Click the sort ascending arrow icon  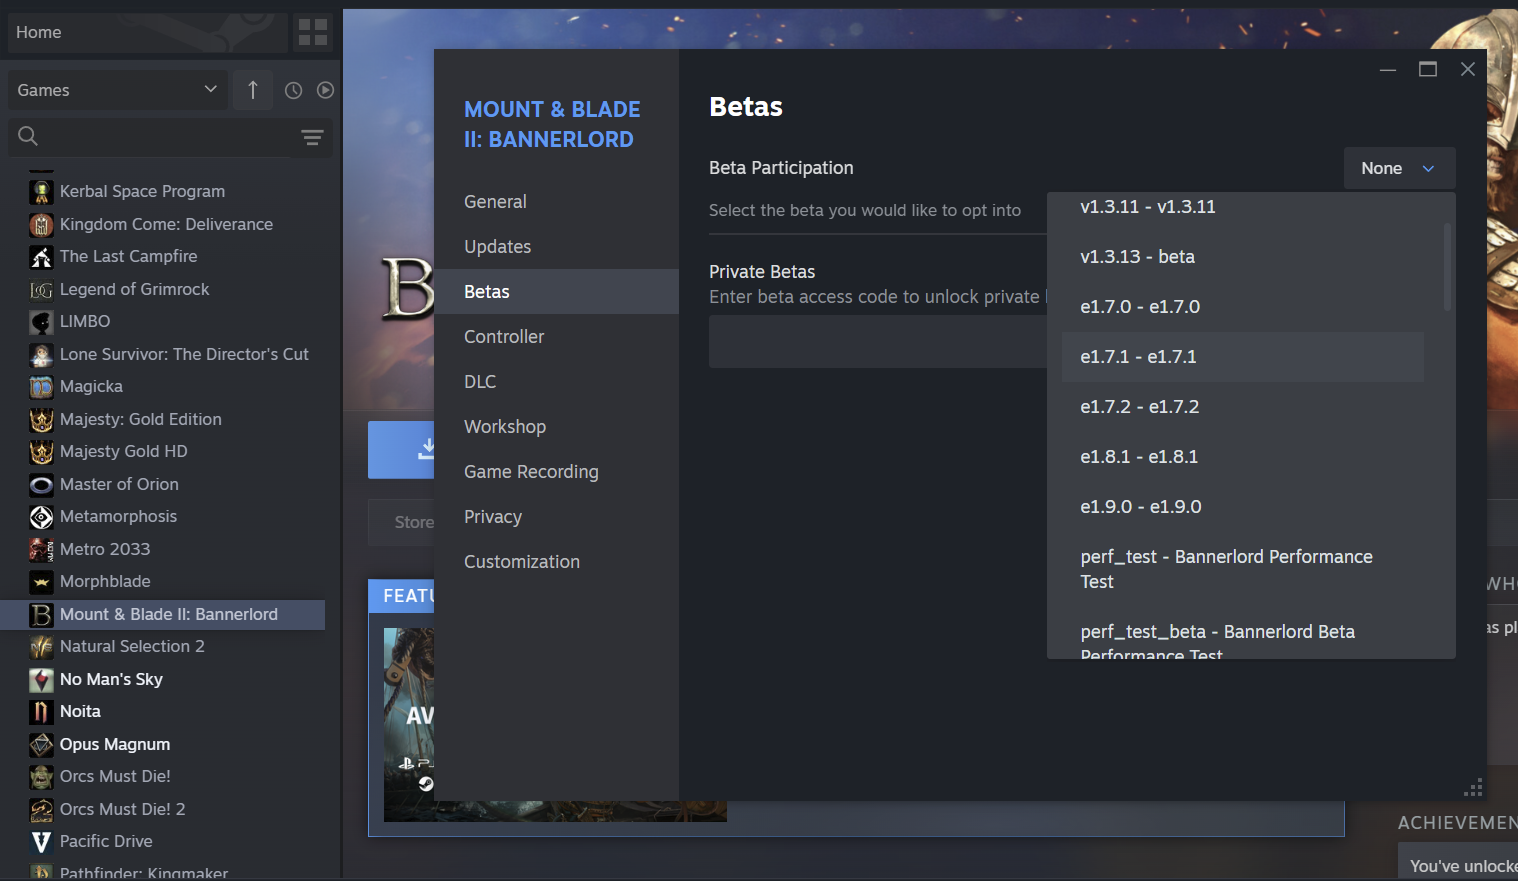click(x=253, y=90)
